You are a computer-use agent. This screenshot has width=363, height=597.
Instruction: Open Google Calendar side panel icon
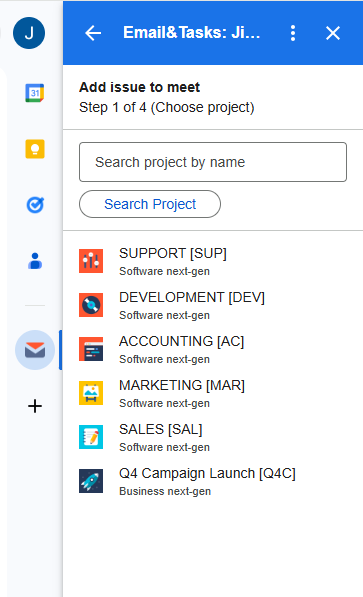tap(35, 93)
